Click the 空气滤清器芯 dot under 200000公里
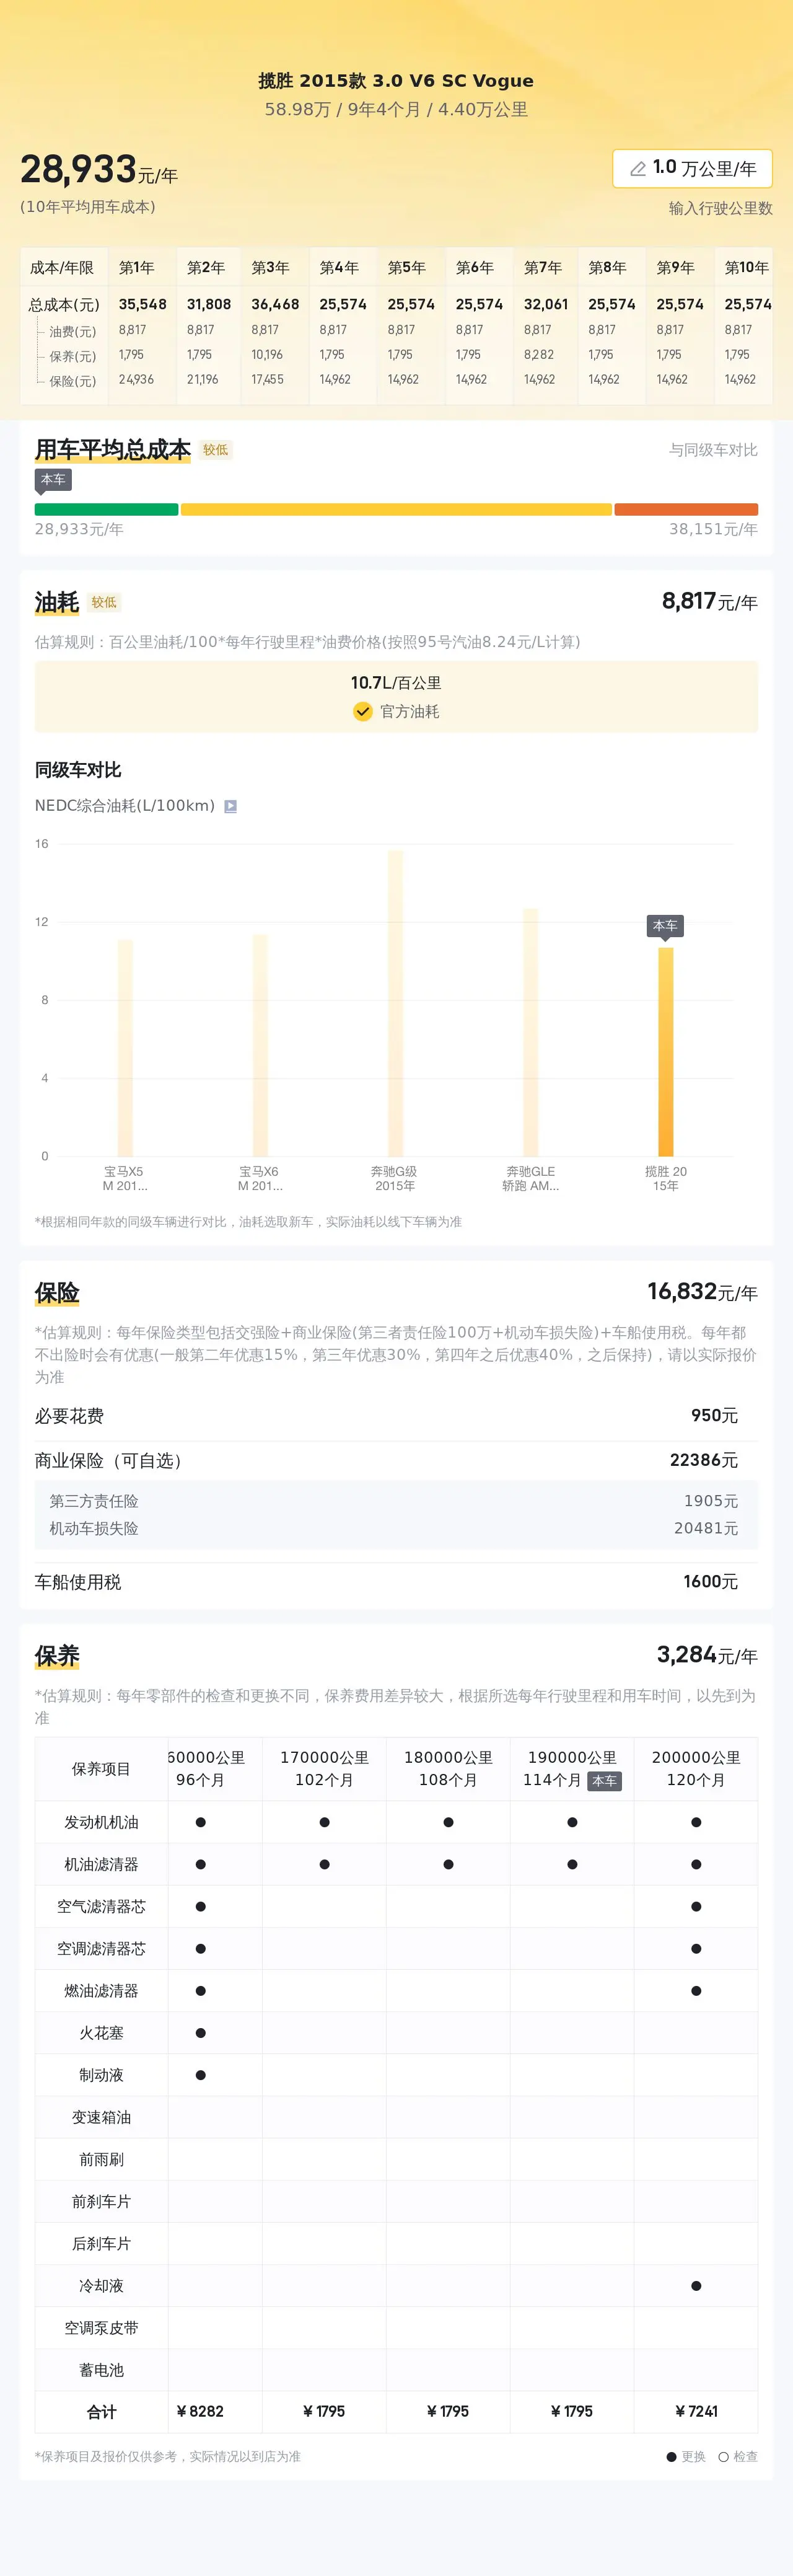The width and height of the screenshot is (793, 2576). click(696, 1906)
